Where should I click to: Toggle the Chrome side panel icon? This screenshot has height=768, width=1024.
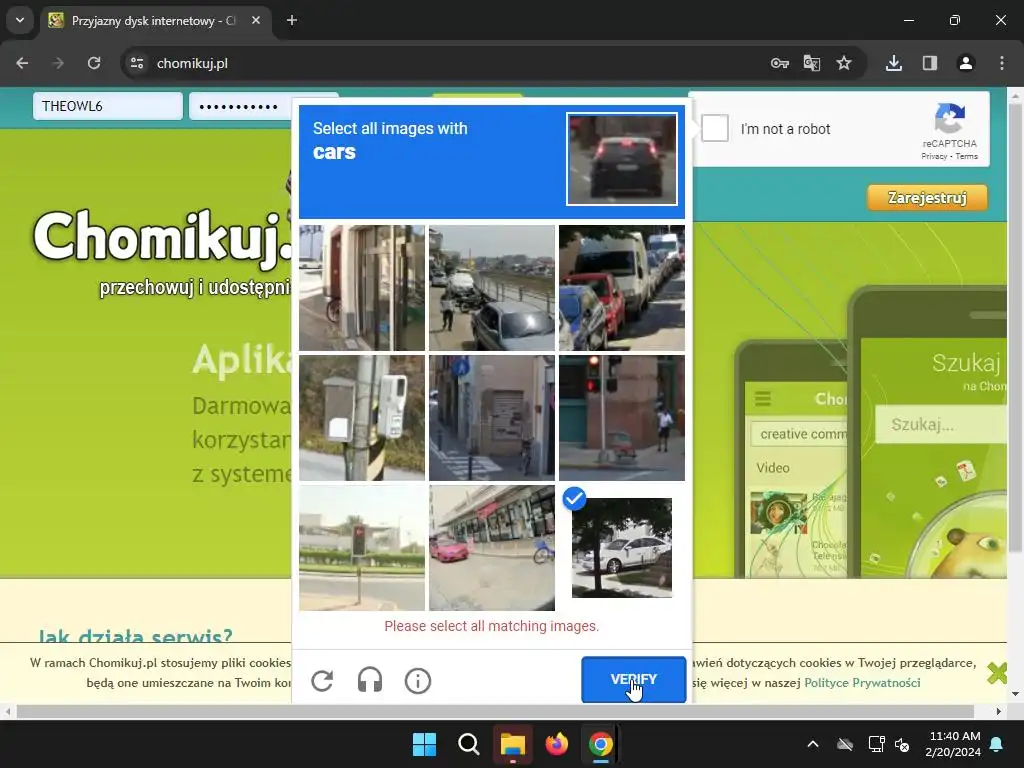(x=930, y=63)
